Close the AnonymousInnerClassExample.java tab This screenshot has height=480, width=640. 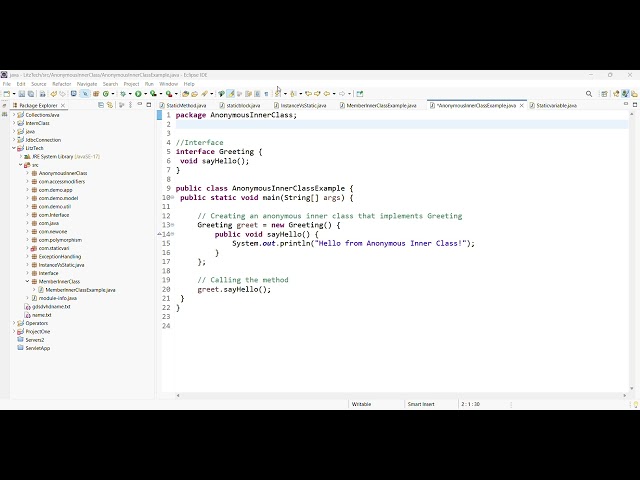522,106
